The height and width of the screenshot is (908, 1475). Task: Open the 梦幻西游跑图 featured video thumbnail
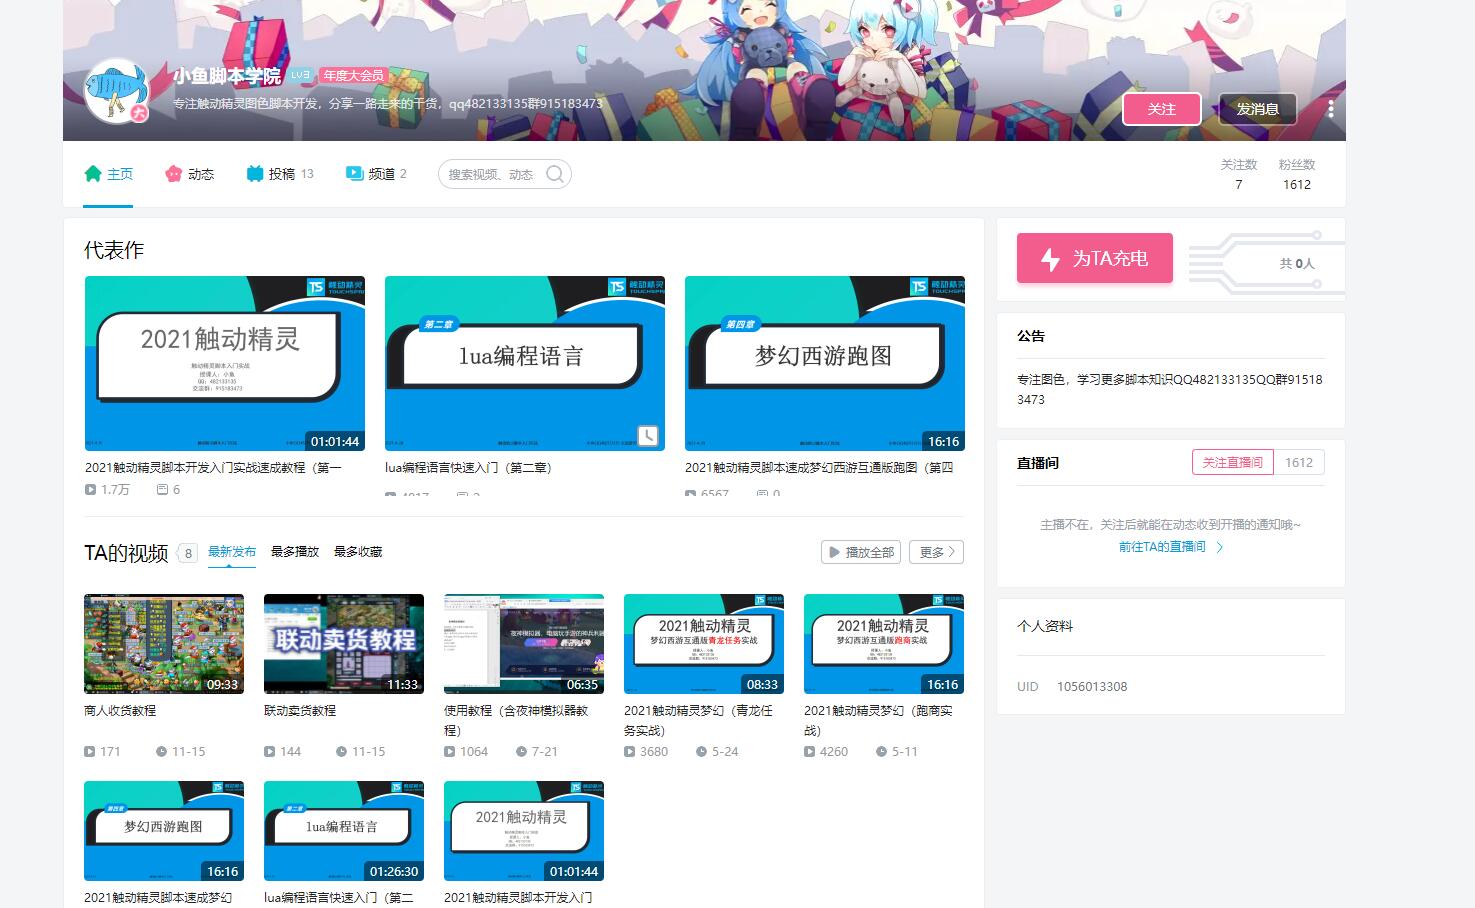(x=825, y=364)
